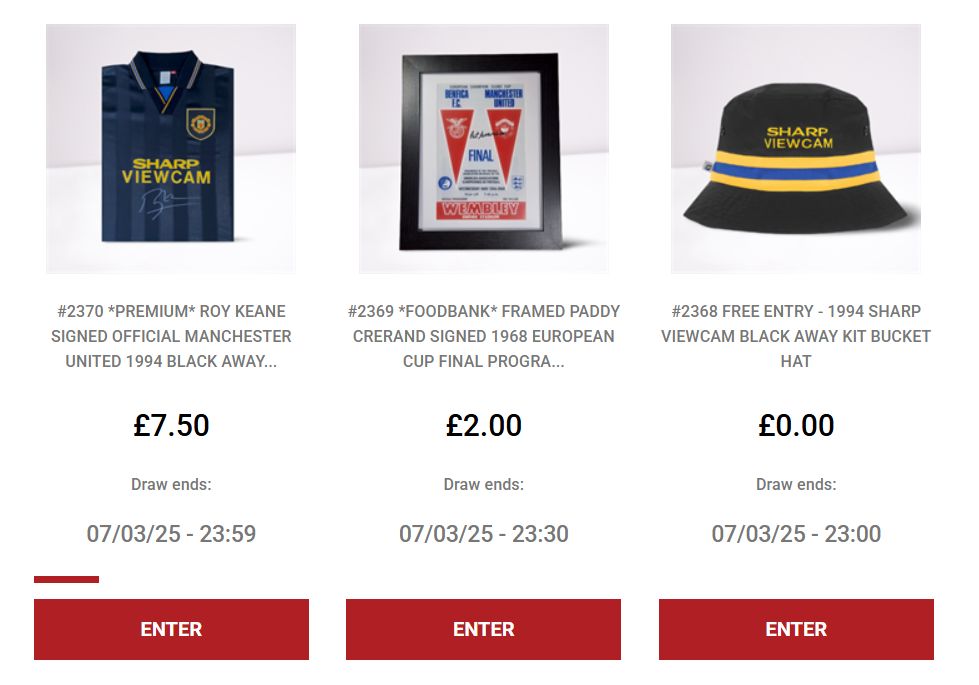The image size is (979, 685).
Task: Click the £2.00 price
Action: (483, 425)
